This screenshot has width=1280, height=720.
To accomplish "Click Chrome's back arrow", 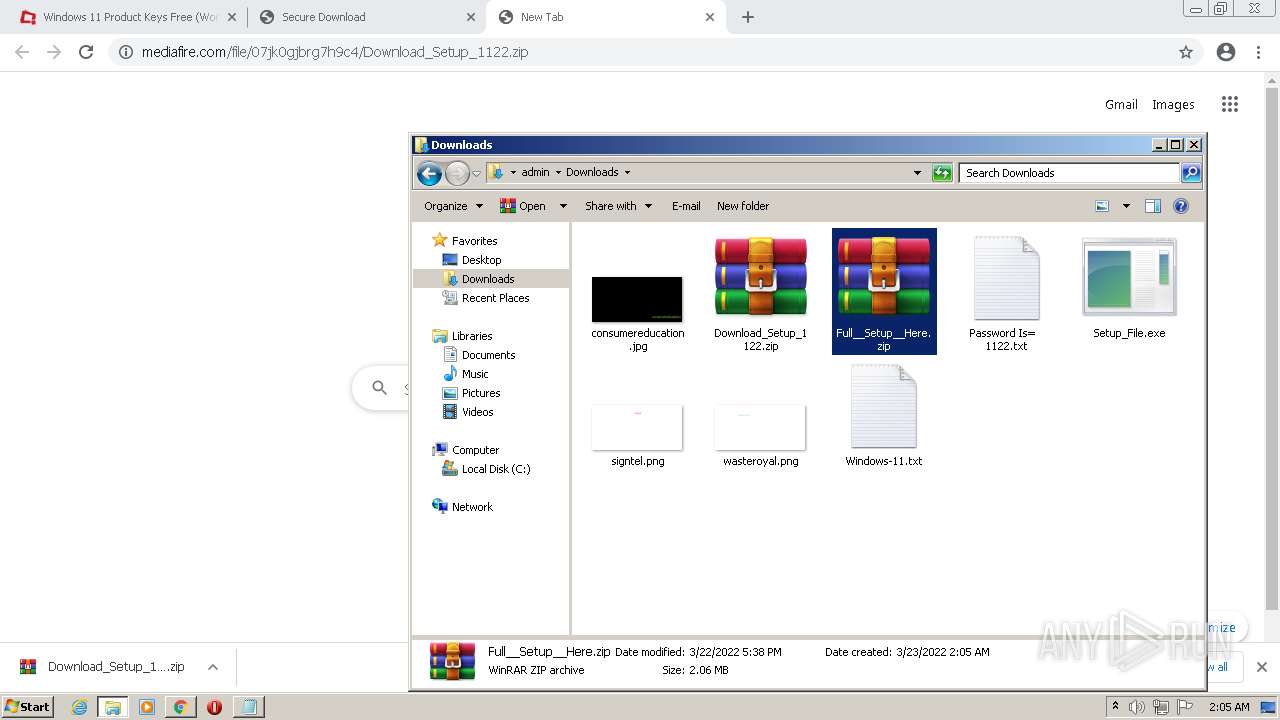I will pos(22,52).
